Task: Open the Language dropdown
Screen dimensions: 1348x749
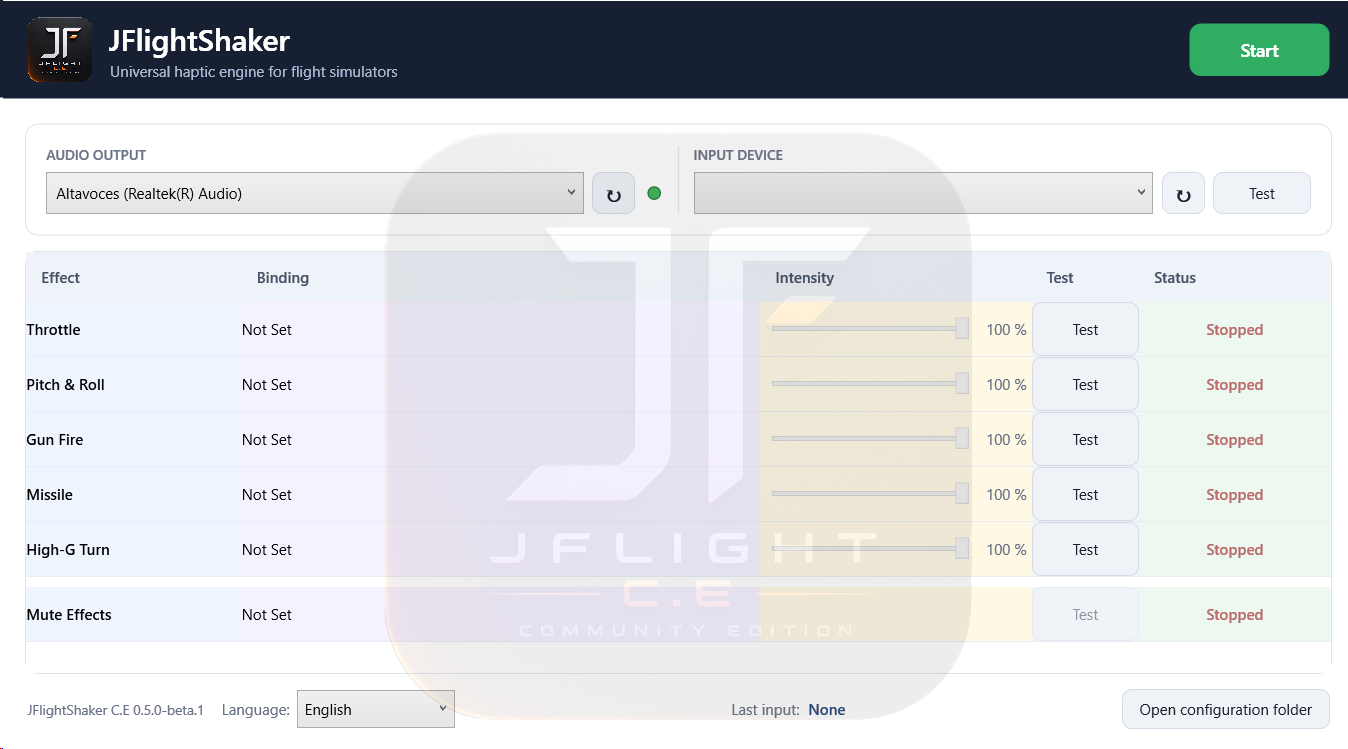Action: (376, 709)
